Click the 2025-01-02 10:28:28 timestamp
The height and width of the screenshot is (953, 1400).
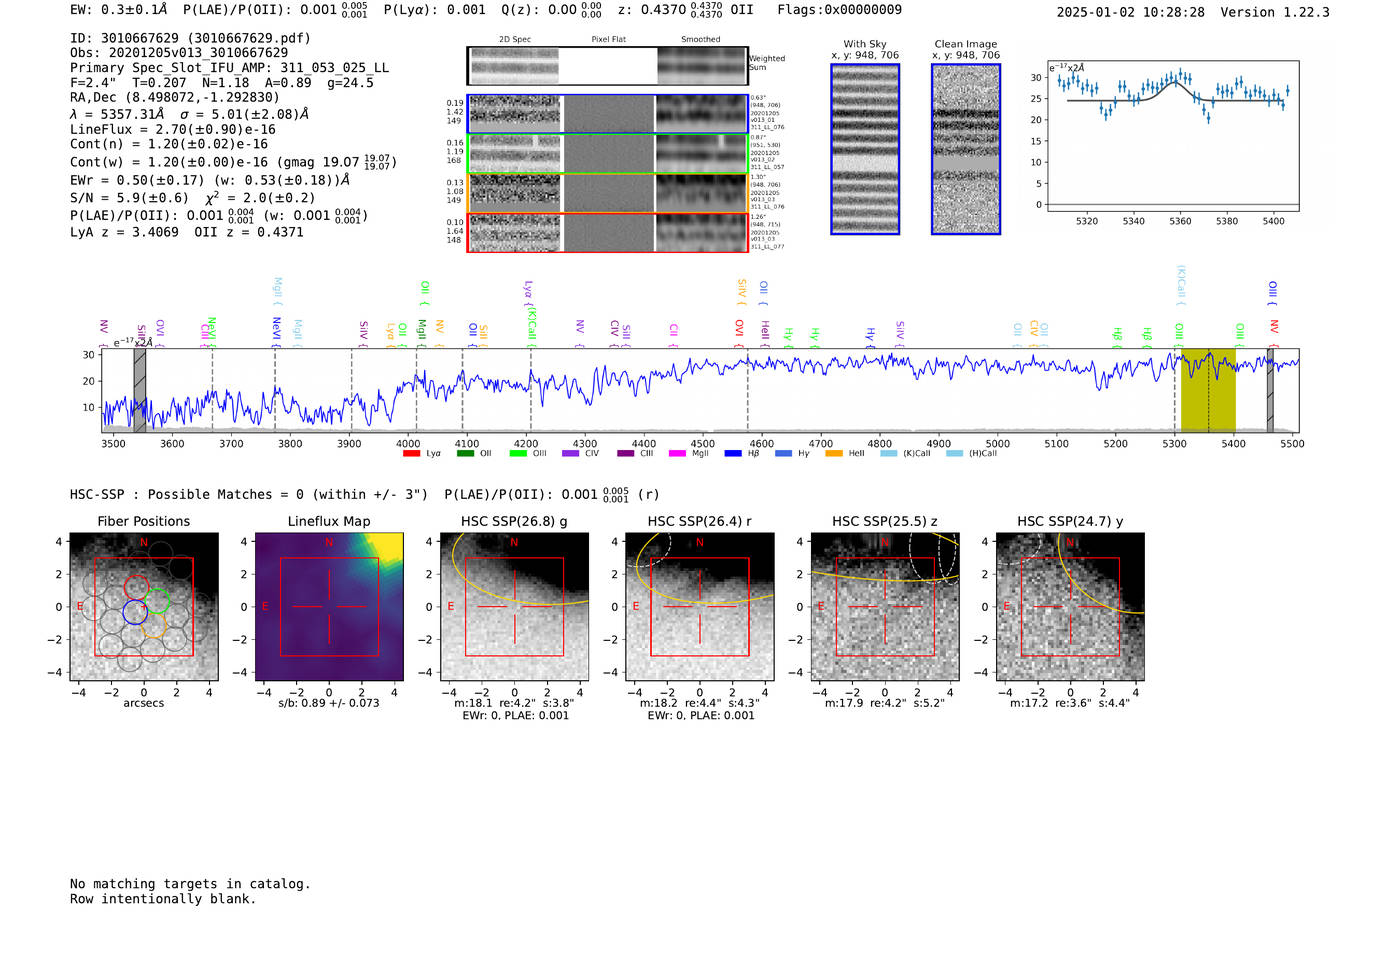[x=1130, y=12]
